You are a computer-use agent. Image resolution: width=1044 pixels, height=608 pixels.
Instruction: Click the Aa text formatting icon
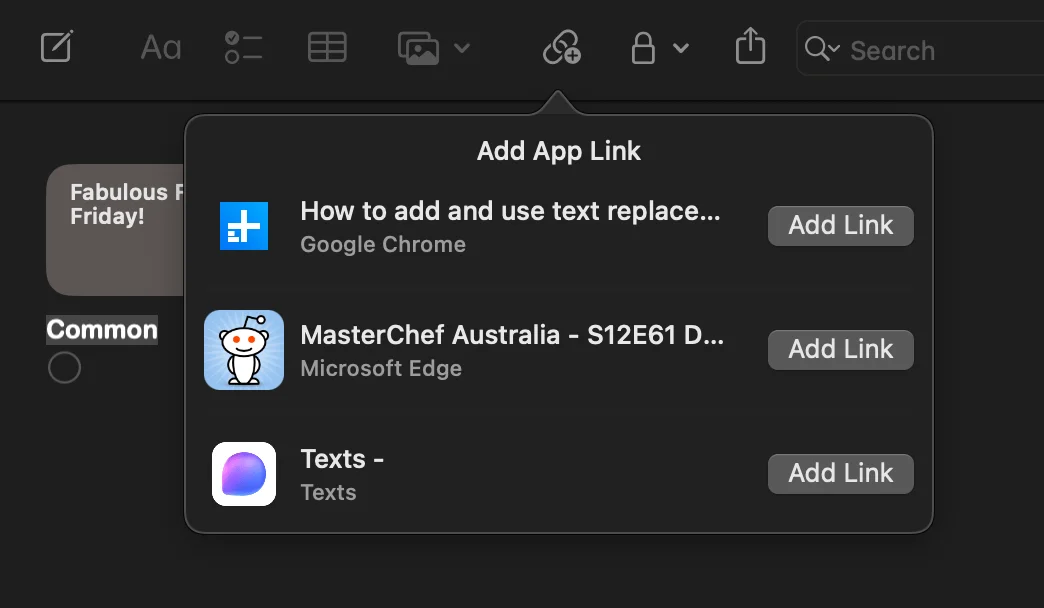click(x=160, y=47)
